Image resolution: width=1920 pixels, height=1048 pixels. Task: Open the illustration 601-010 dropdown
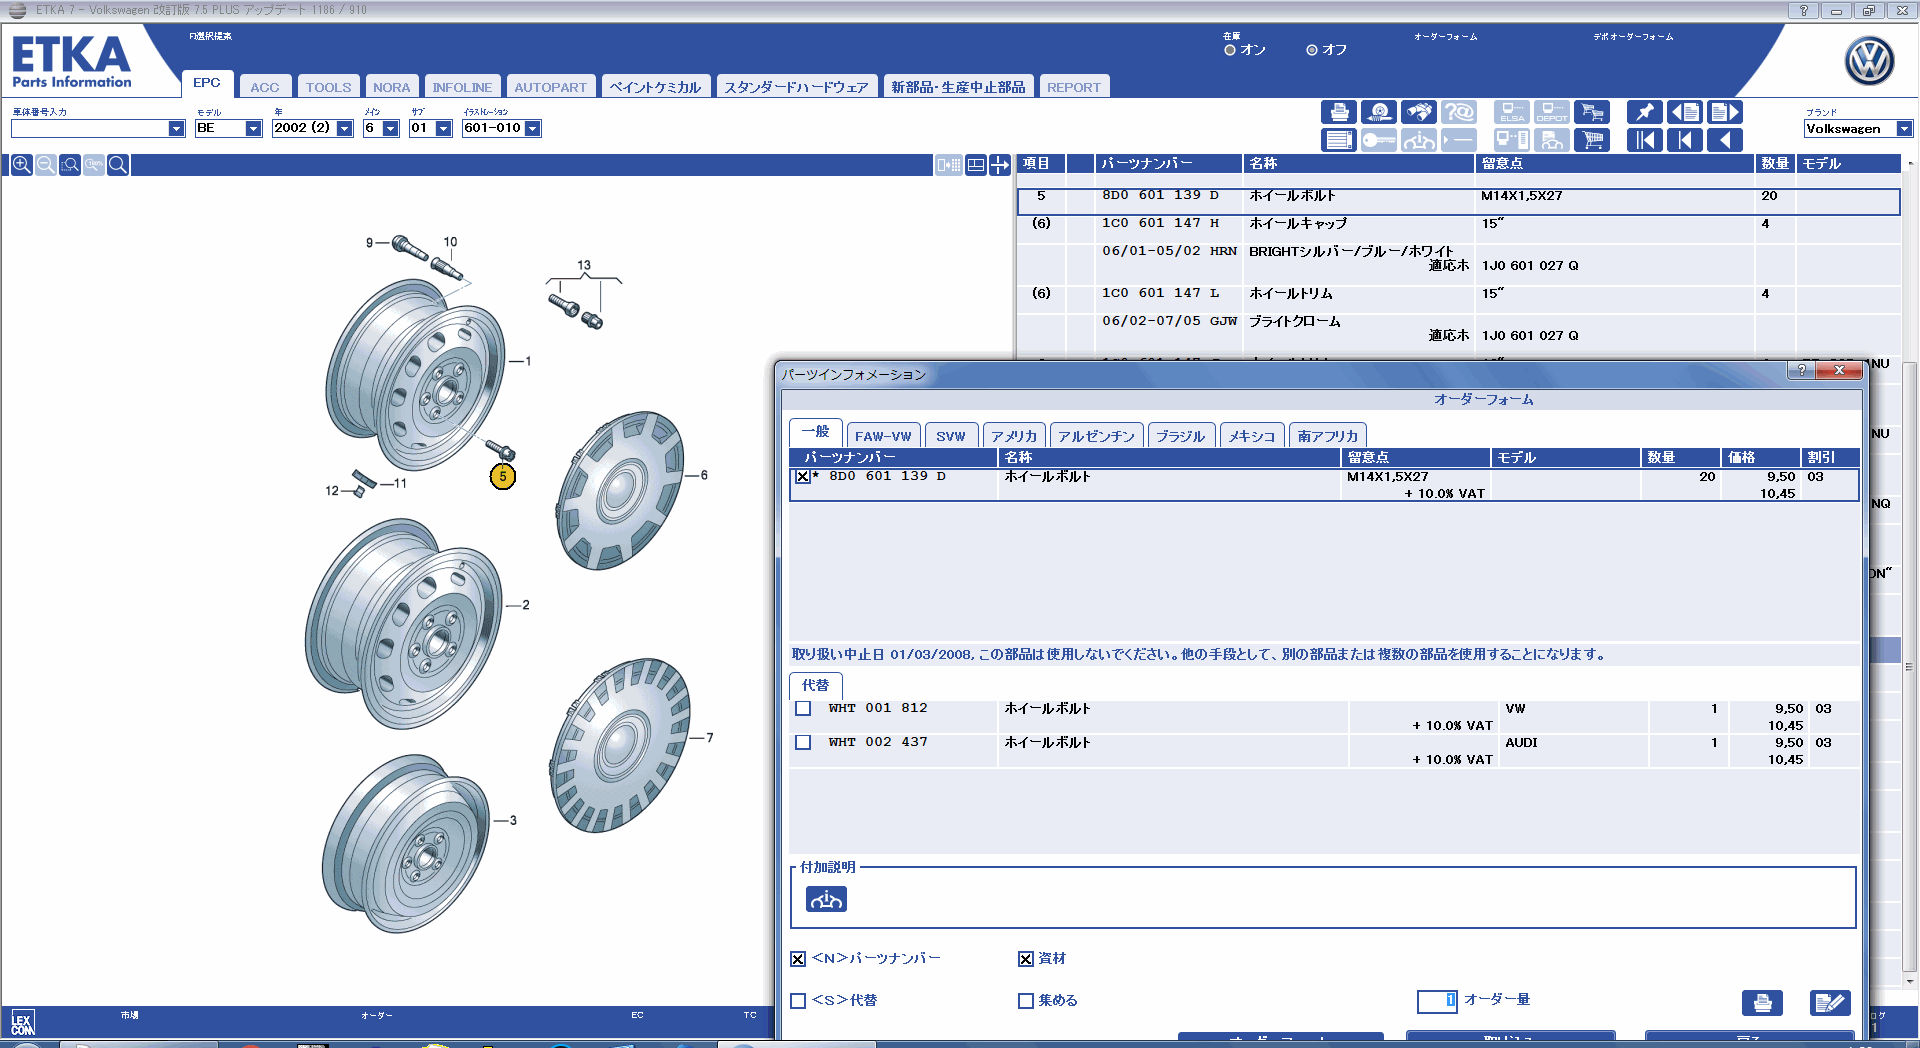[x=532, y=129]
